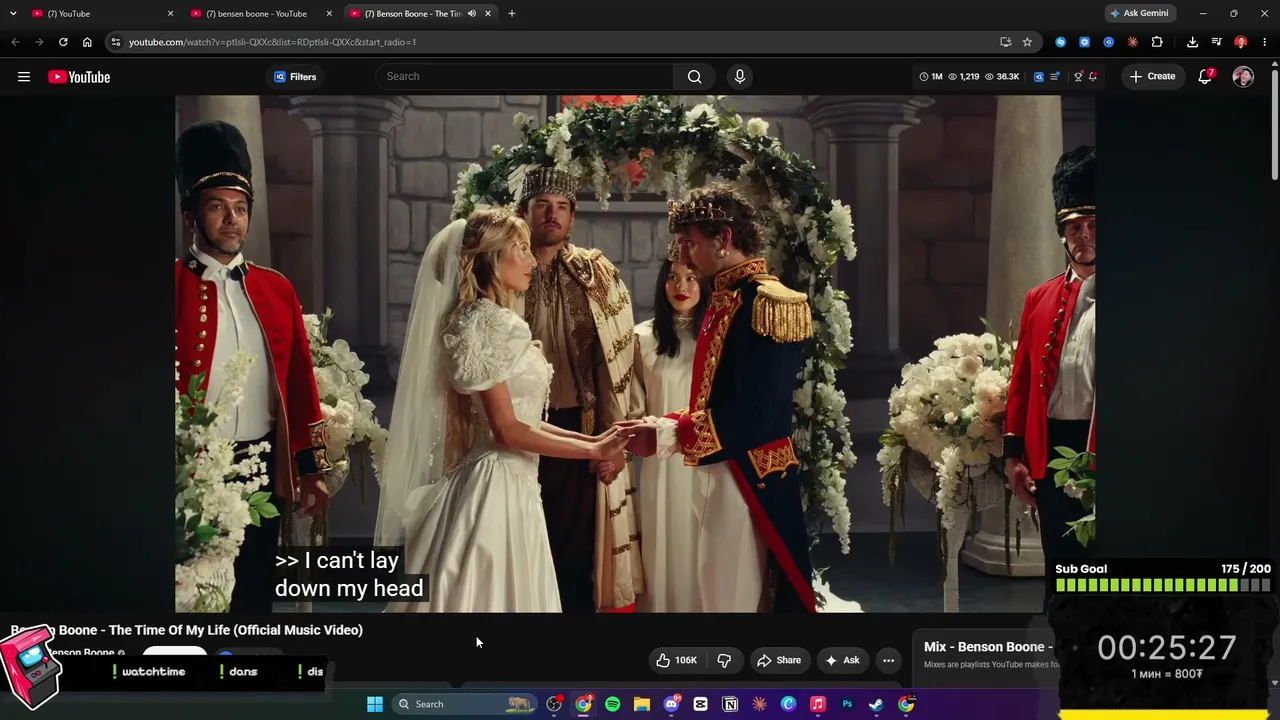Open the orange starburst extension
The width and height of the screenshot is (1280, 720).
1133,42
